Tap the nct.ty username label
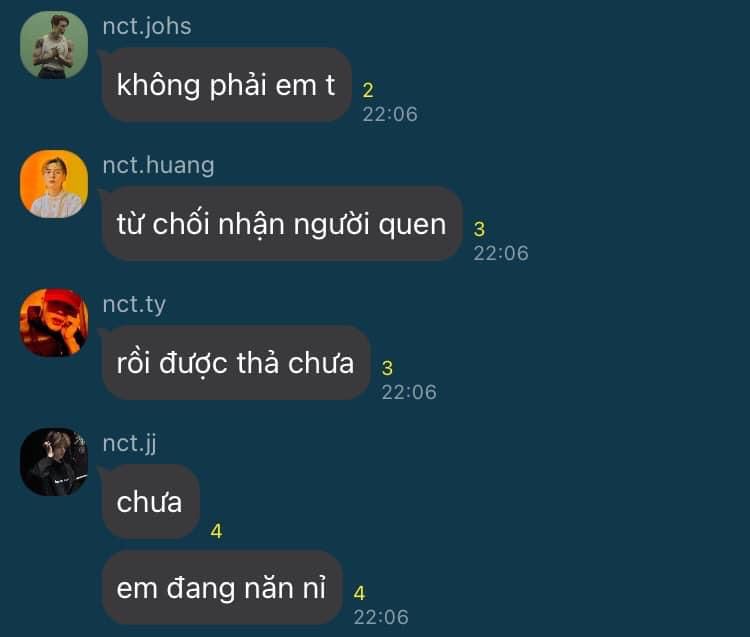The image size is (750, 637). [x=134, y=304]
